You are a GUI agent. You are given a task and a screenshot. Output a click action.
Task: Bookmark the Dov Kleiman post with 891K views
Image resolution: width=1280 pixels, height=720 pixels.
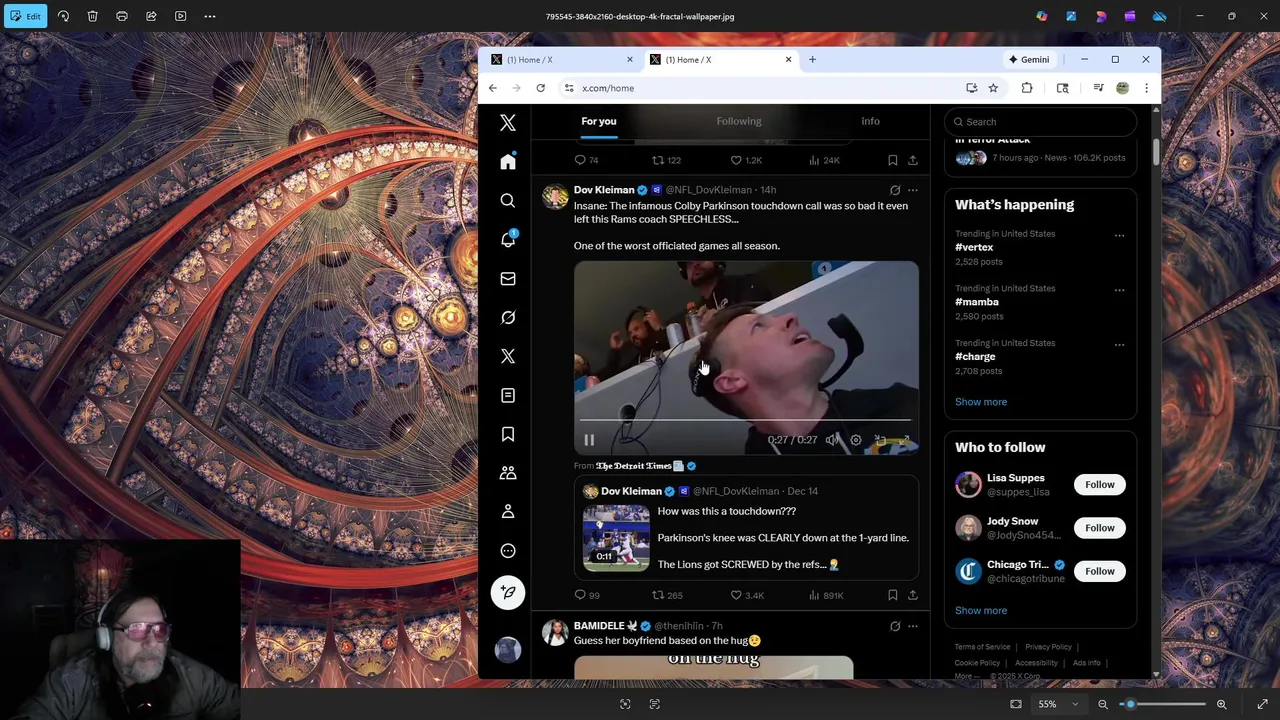pyautogui.click(x=892, y=595)
